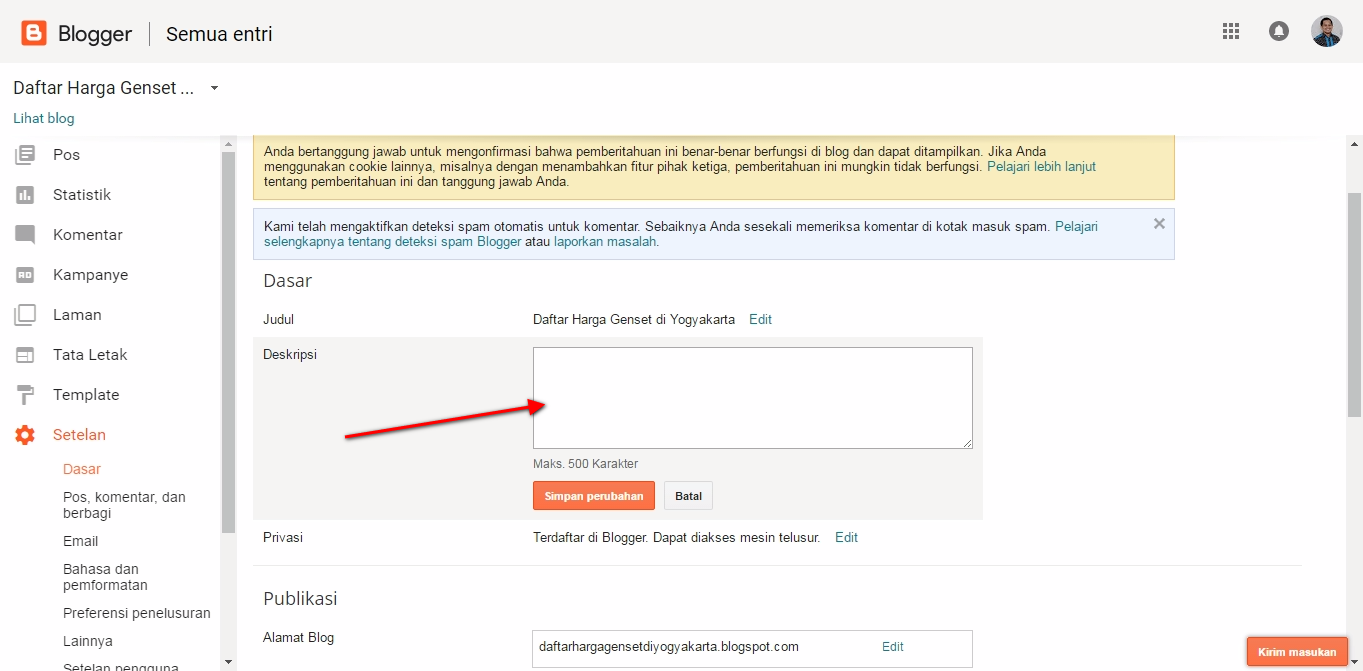
Task: Edit the Alamat Blog address
Action: tap(893, 647)
